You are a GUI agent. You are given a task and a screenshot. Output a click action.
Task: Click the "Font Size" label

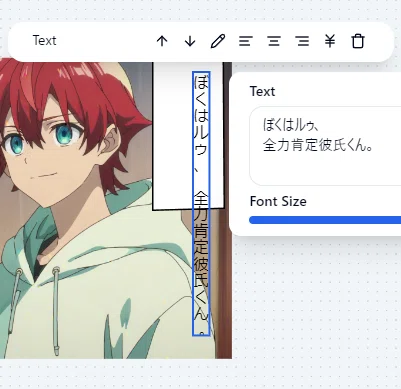click(x=278, y=201)
